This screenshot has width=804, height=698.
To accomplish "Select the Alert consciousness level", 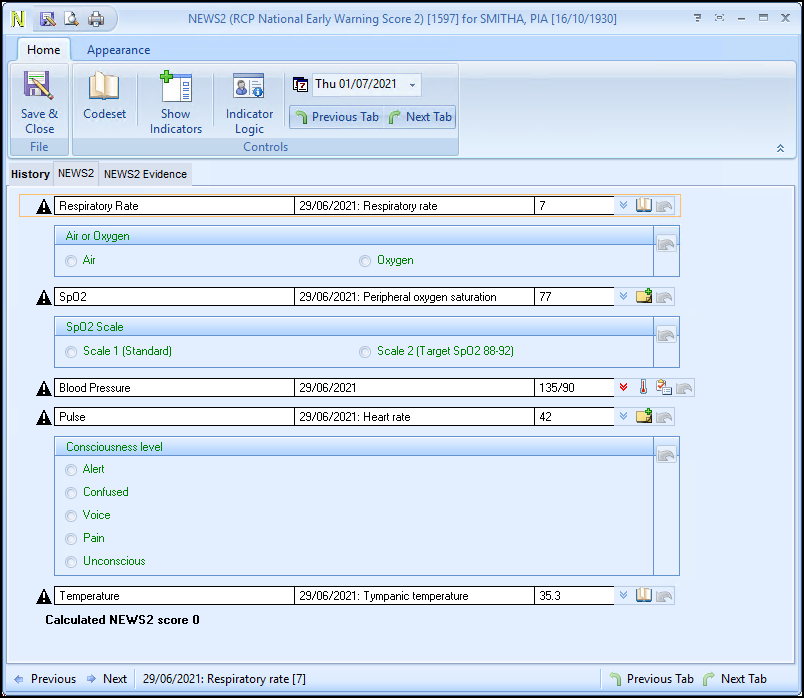I will point(71,470).
